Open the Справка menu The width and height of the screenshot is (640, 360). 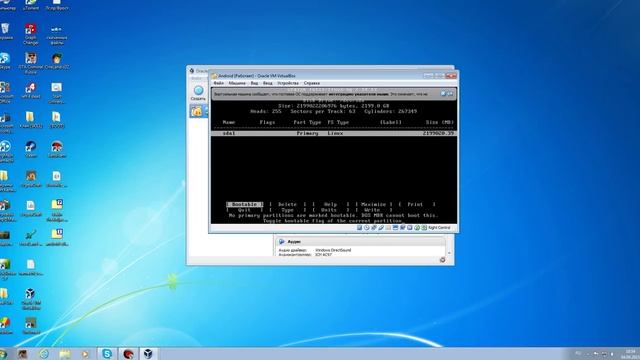click(x=311, y=83)
